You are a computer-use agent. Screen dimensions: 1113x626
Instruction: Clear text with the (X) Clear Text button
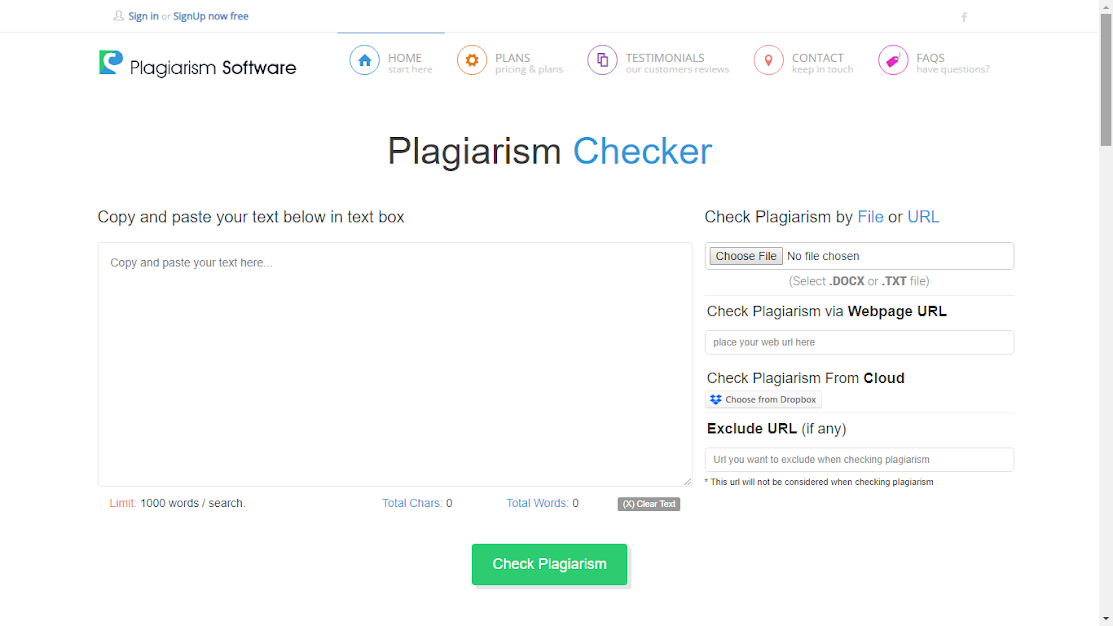tap(649, 504)
